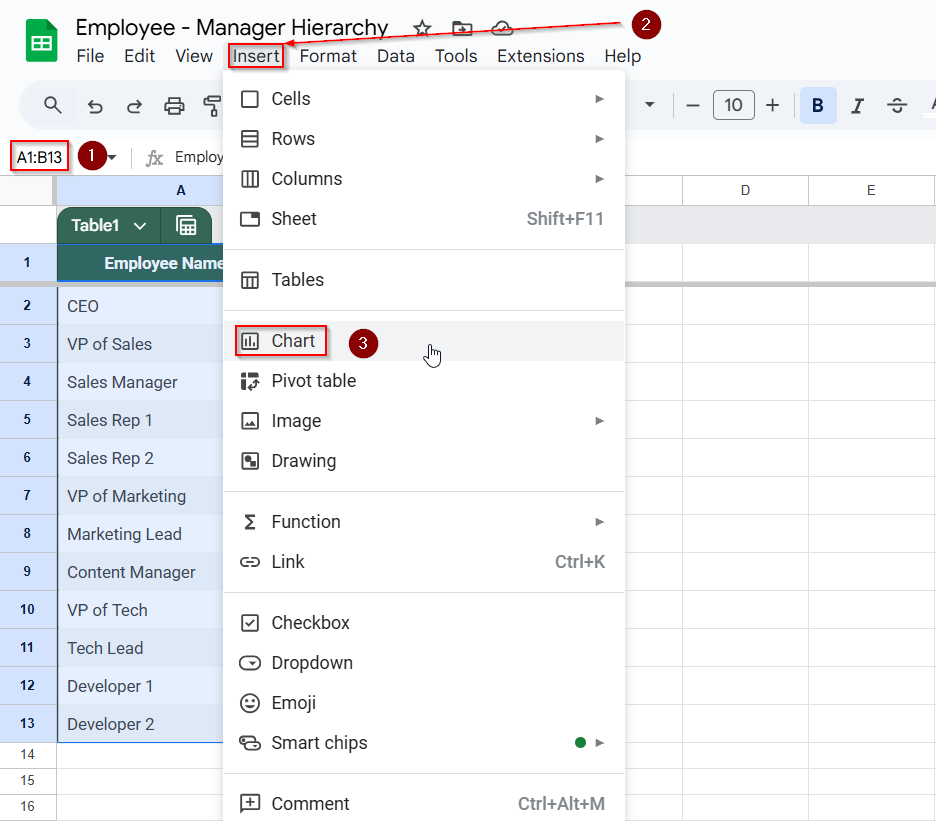Expand the name box dropdown arrow
936x821 pixels.
click(112, 158)
